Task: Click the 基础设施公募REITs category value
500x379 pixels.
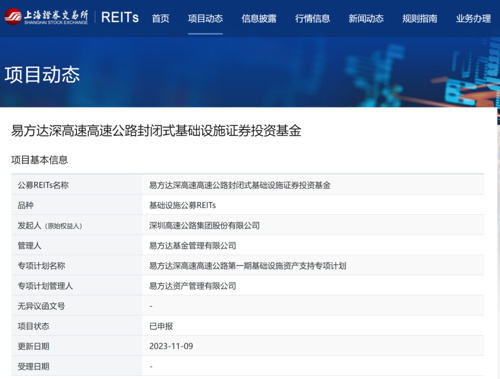Action: click(x=183, y=205)
